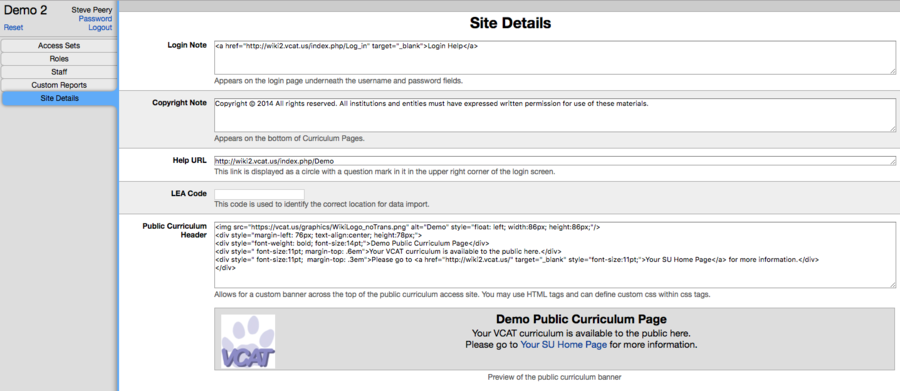
Task: Click the resize handle of the Help URL box
Action: [893, 162]
